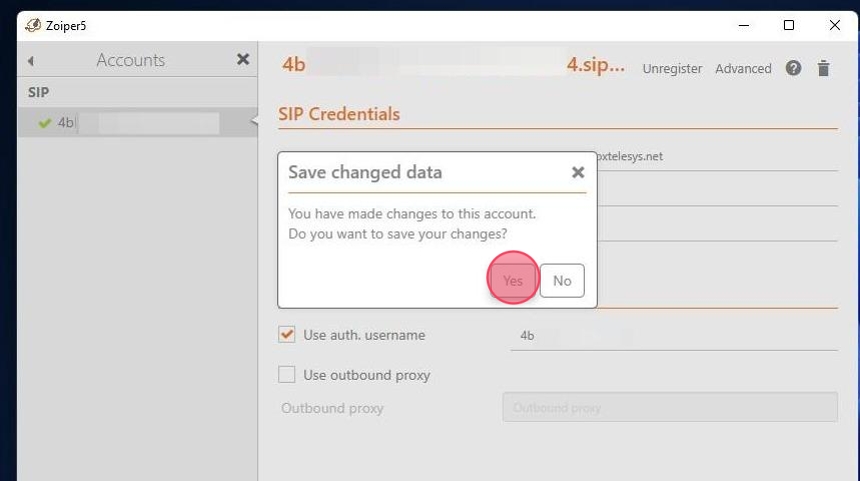Image resolution: width=860 pixels, height=481 pixels.
Task: Close the Save changed data dialog
Action: click(x=577, y=172)
